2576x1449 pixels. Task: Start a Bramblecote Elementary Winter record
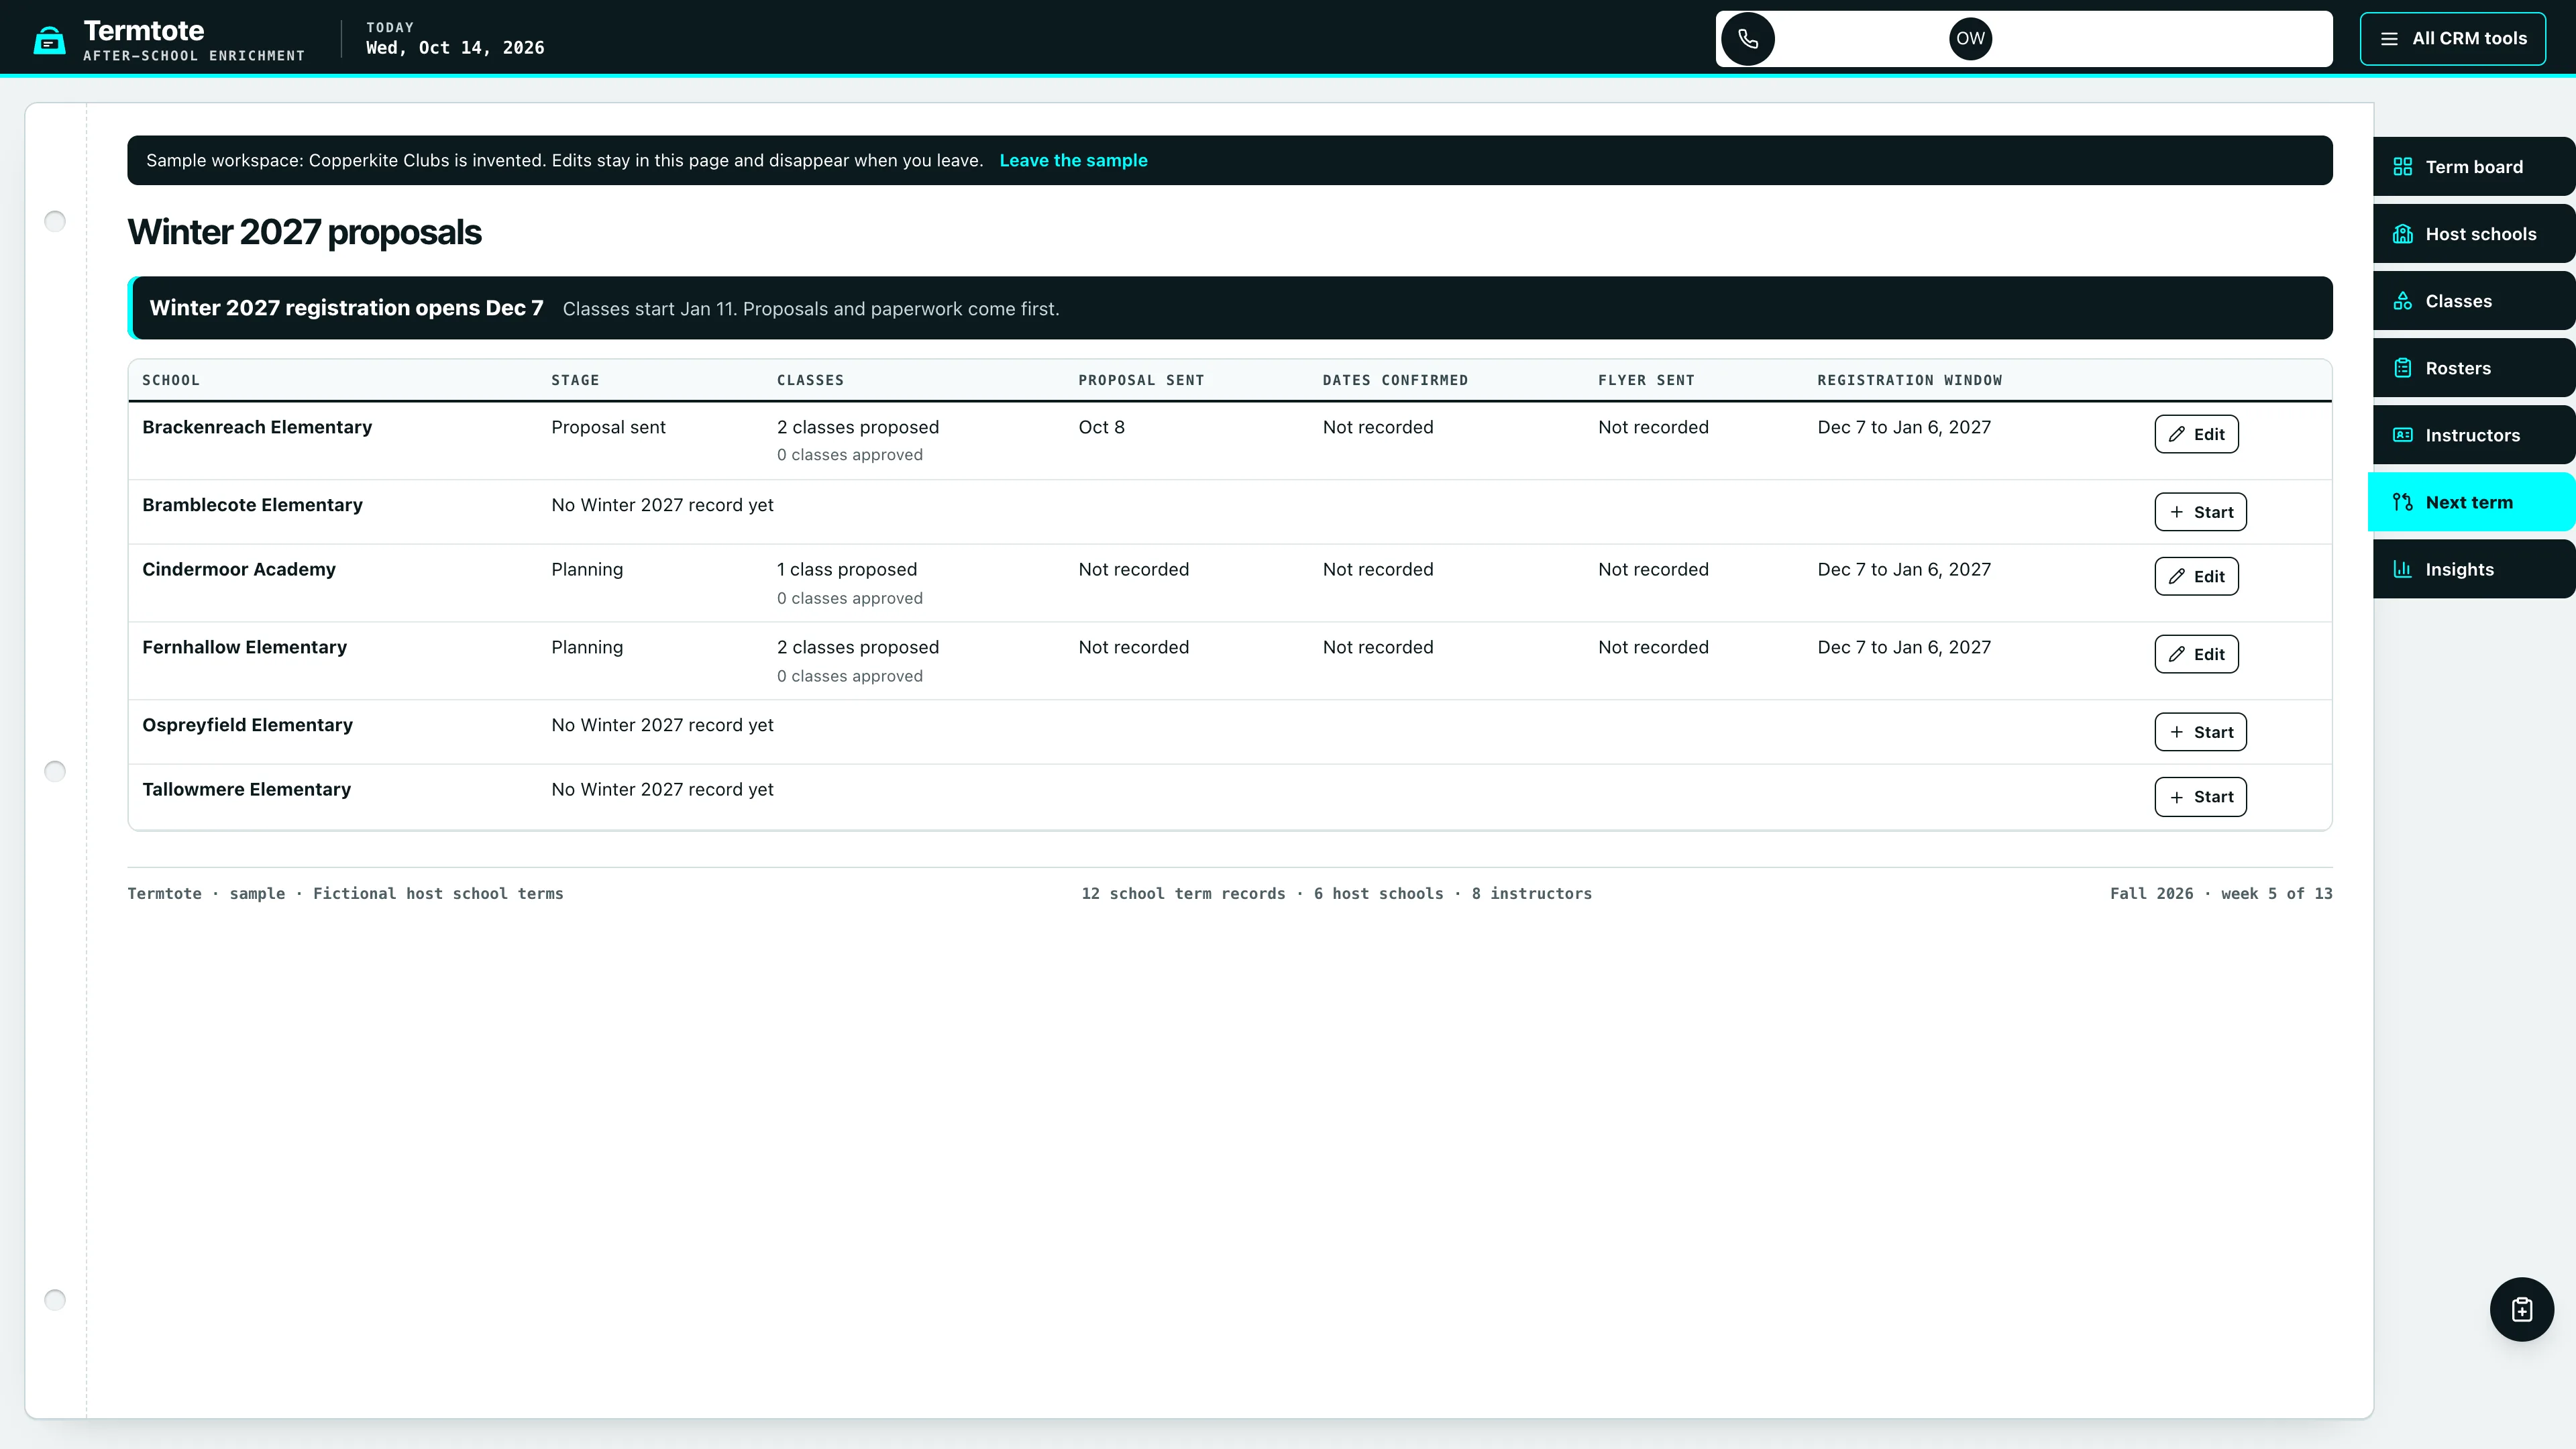coord(2200,512)
